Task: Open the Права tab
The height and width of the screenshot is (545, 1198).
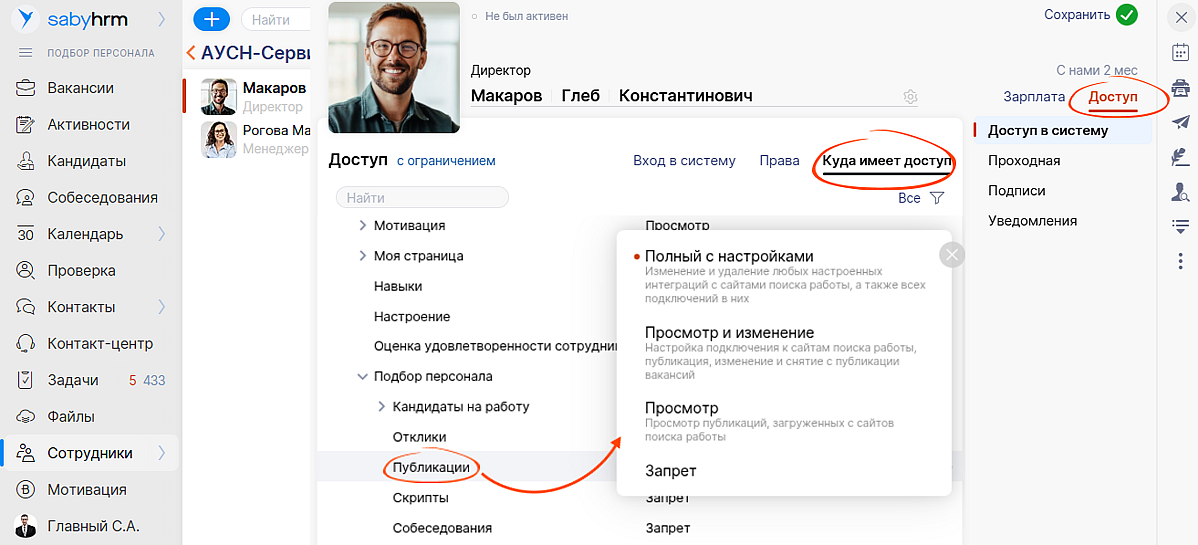Action: pos(779,161)
